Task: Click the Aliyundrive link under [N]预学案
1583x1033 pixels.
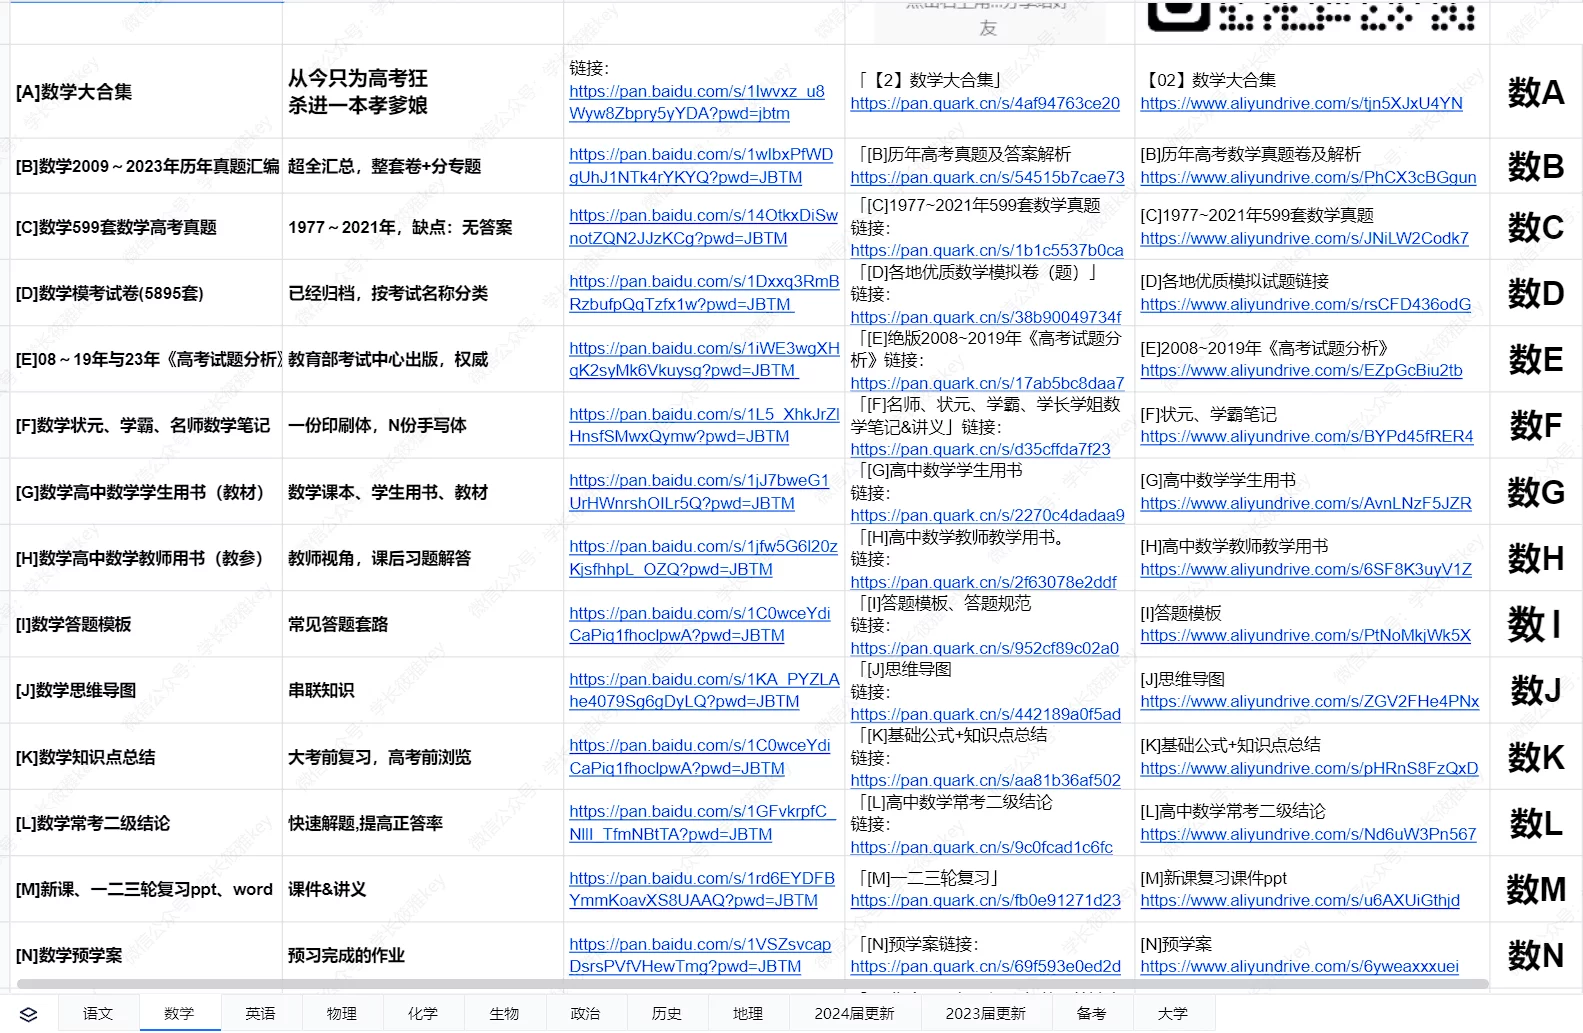Action: 1299,967
